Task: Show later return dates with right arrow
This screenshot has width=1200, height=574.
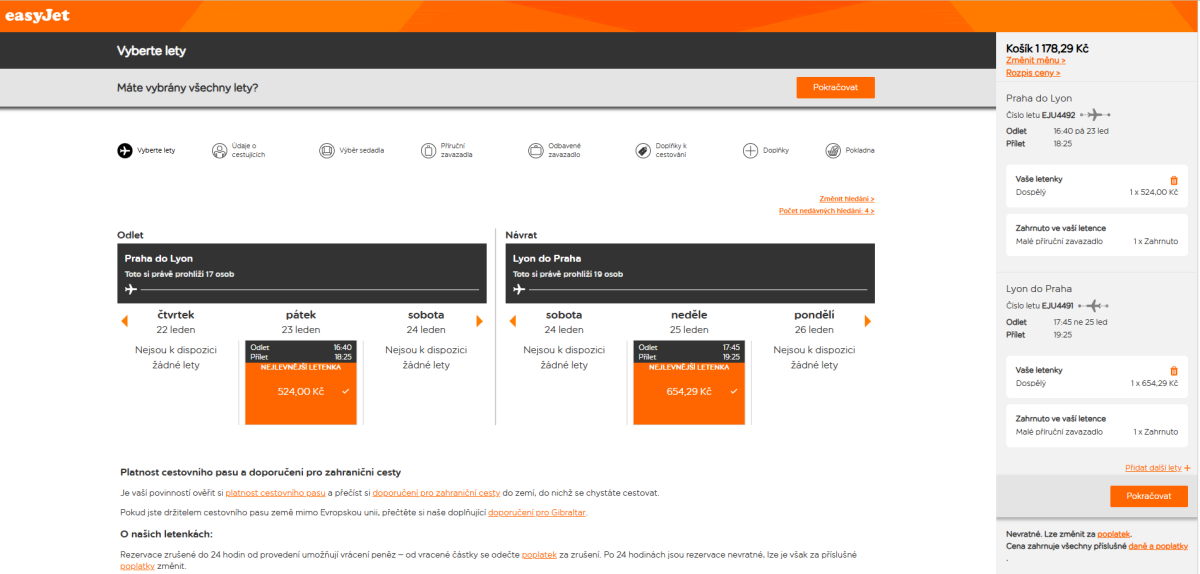Action: pos(867,321)
